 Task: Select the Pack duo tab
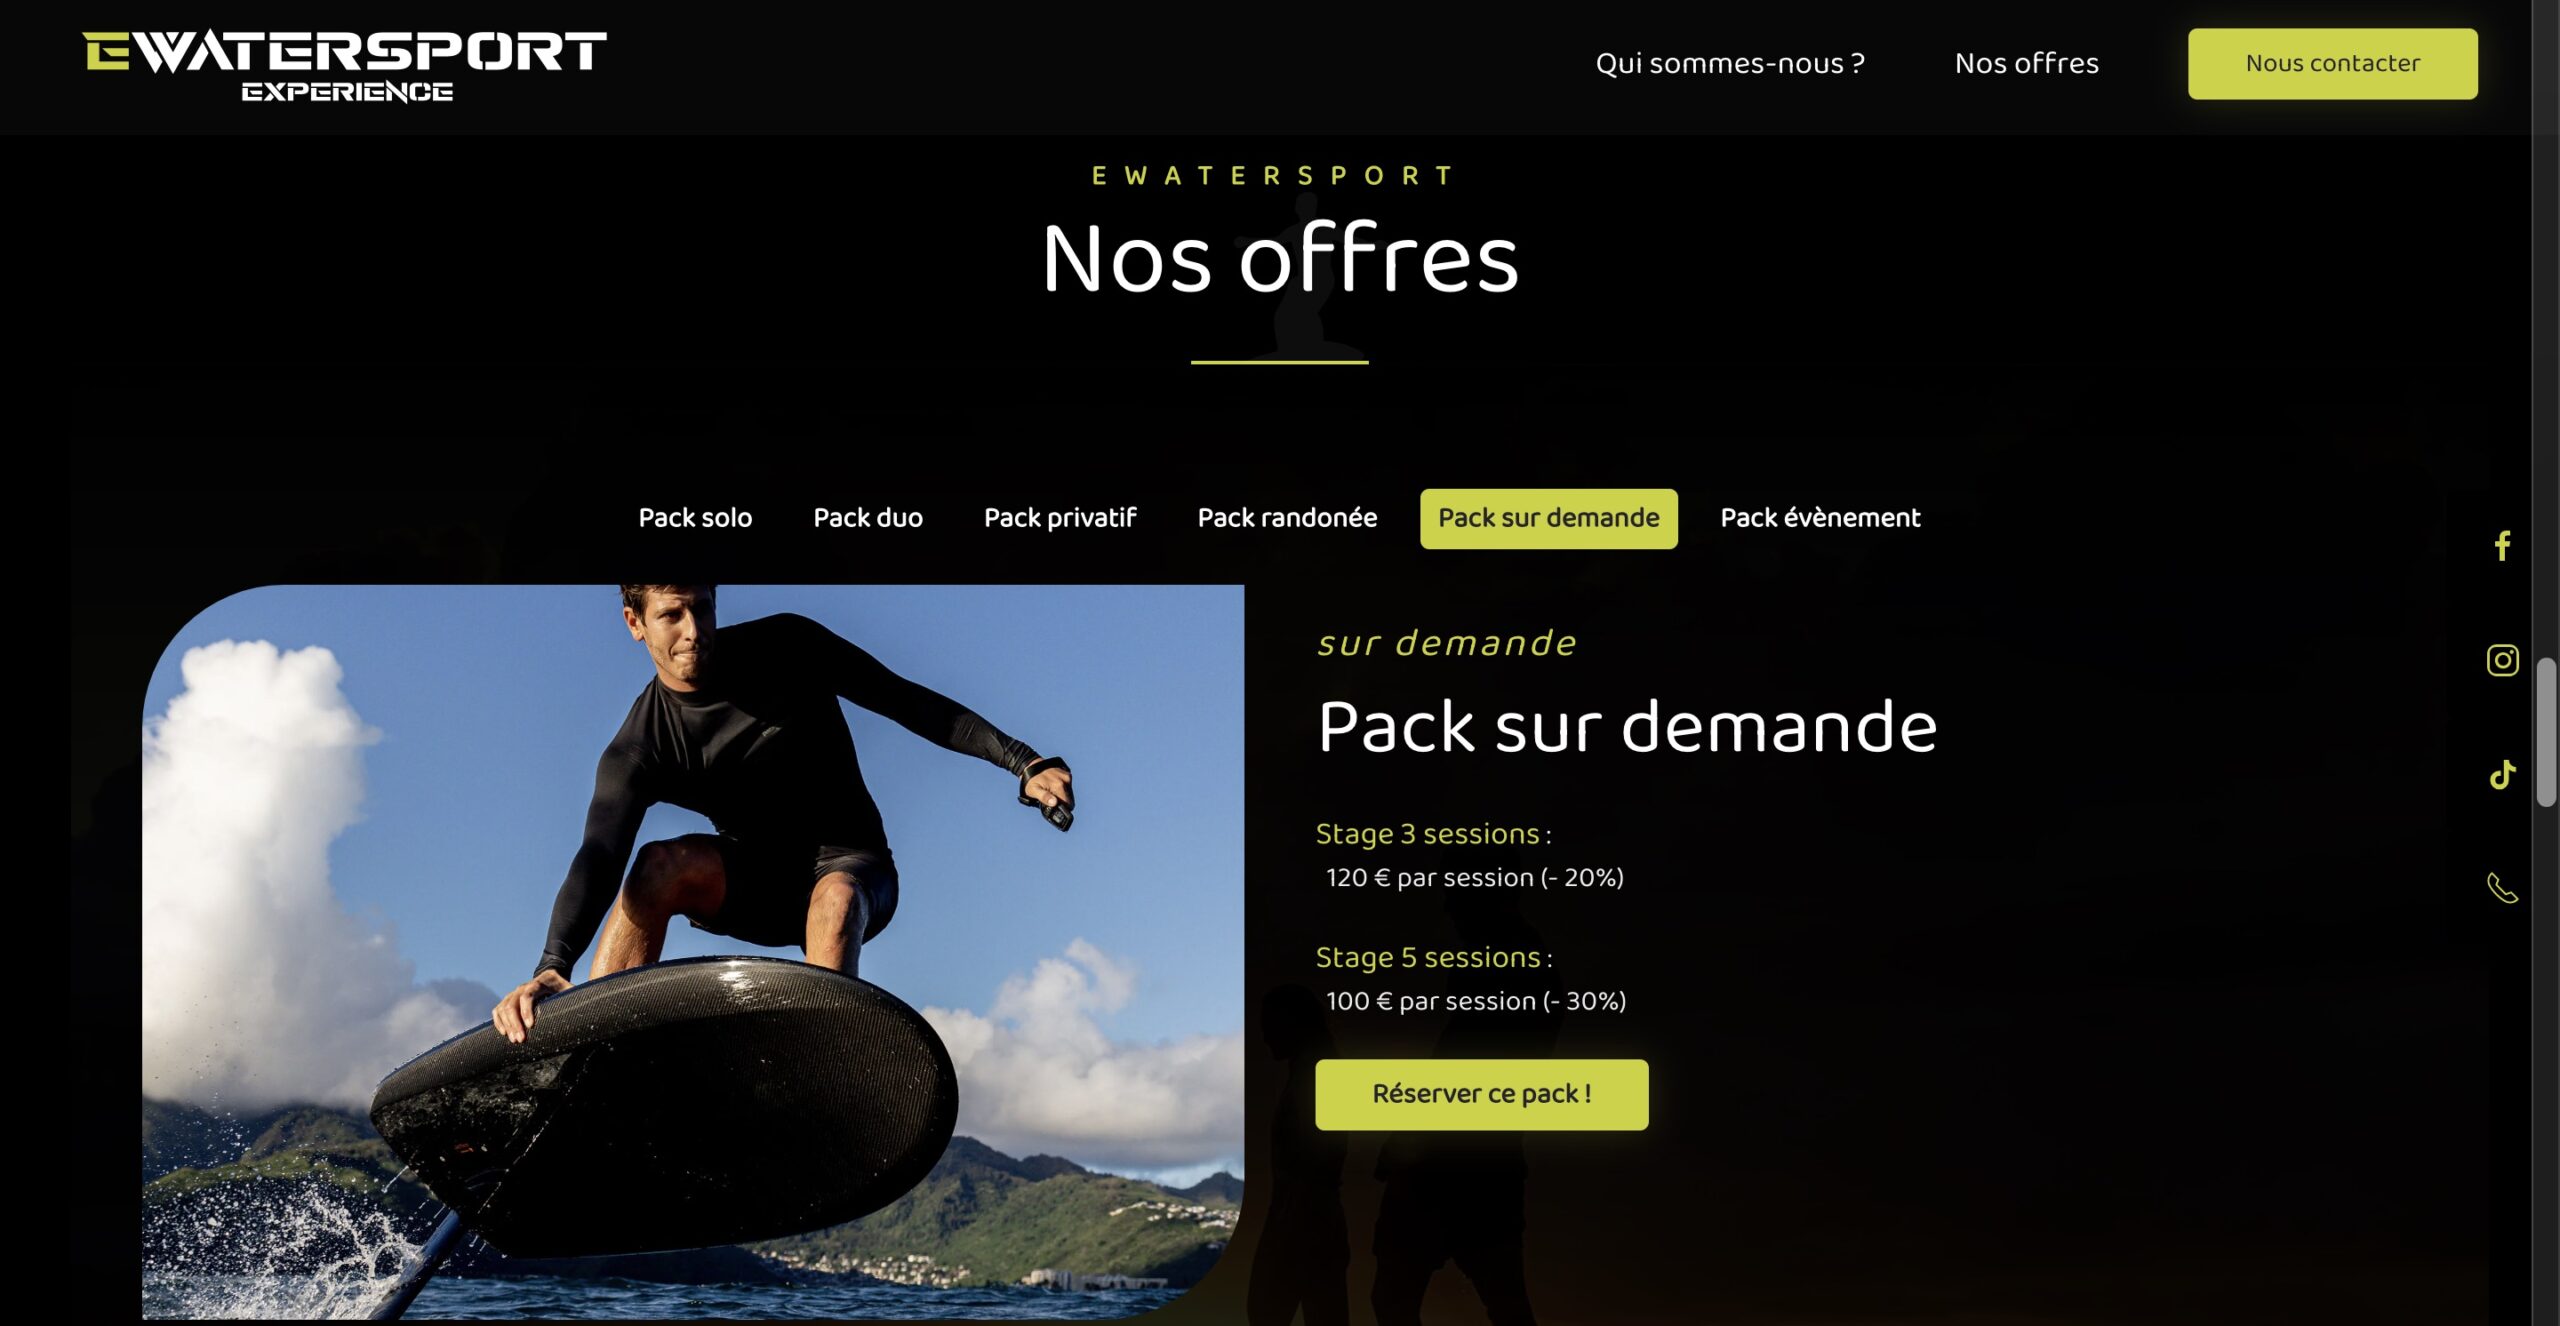[x=868, y=518]
